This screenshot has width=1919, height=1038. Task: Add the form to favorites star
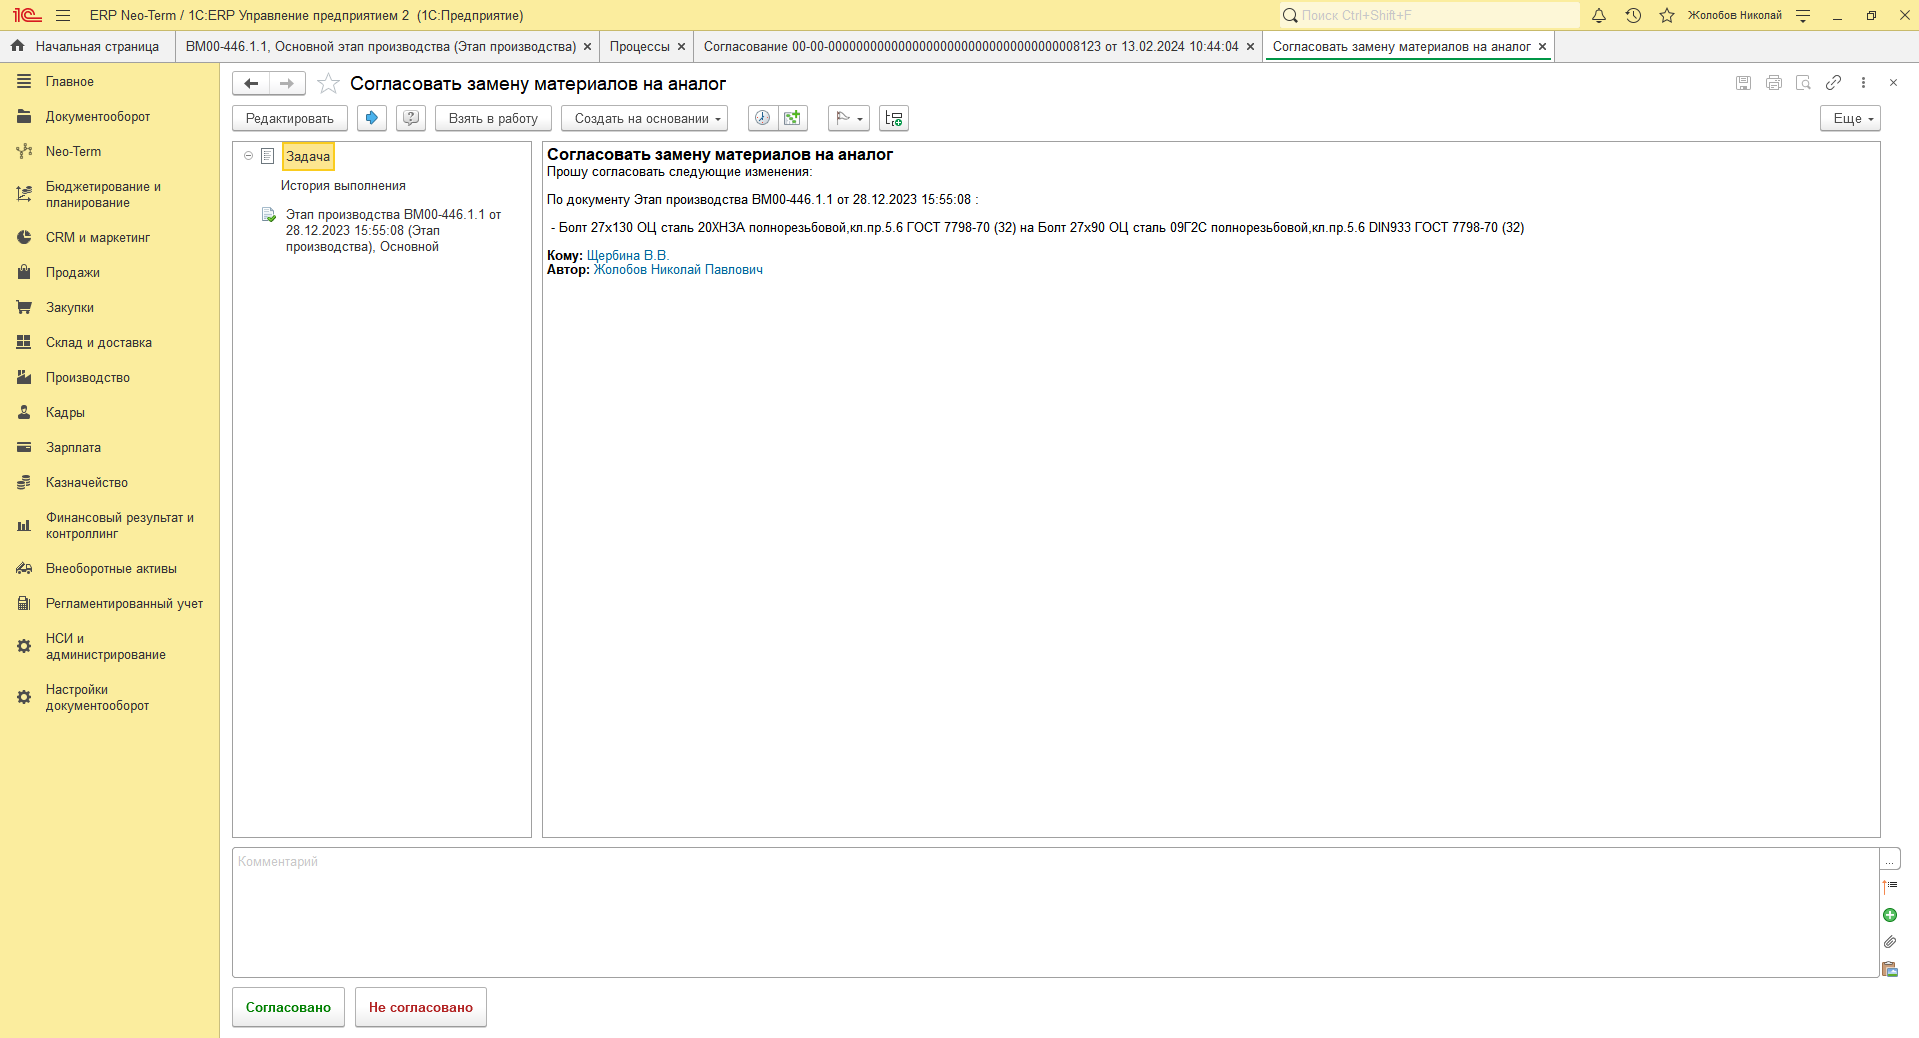coord(328,84)
